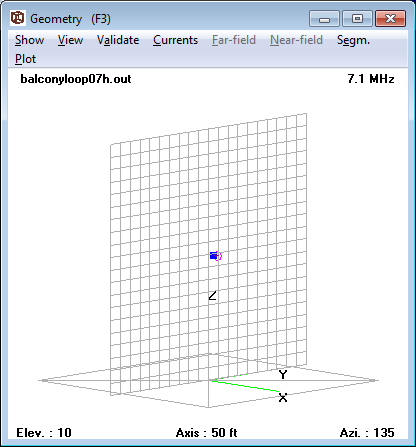Click the green X axis line
416x447 pixels.
(245, 386)
